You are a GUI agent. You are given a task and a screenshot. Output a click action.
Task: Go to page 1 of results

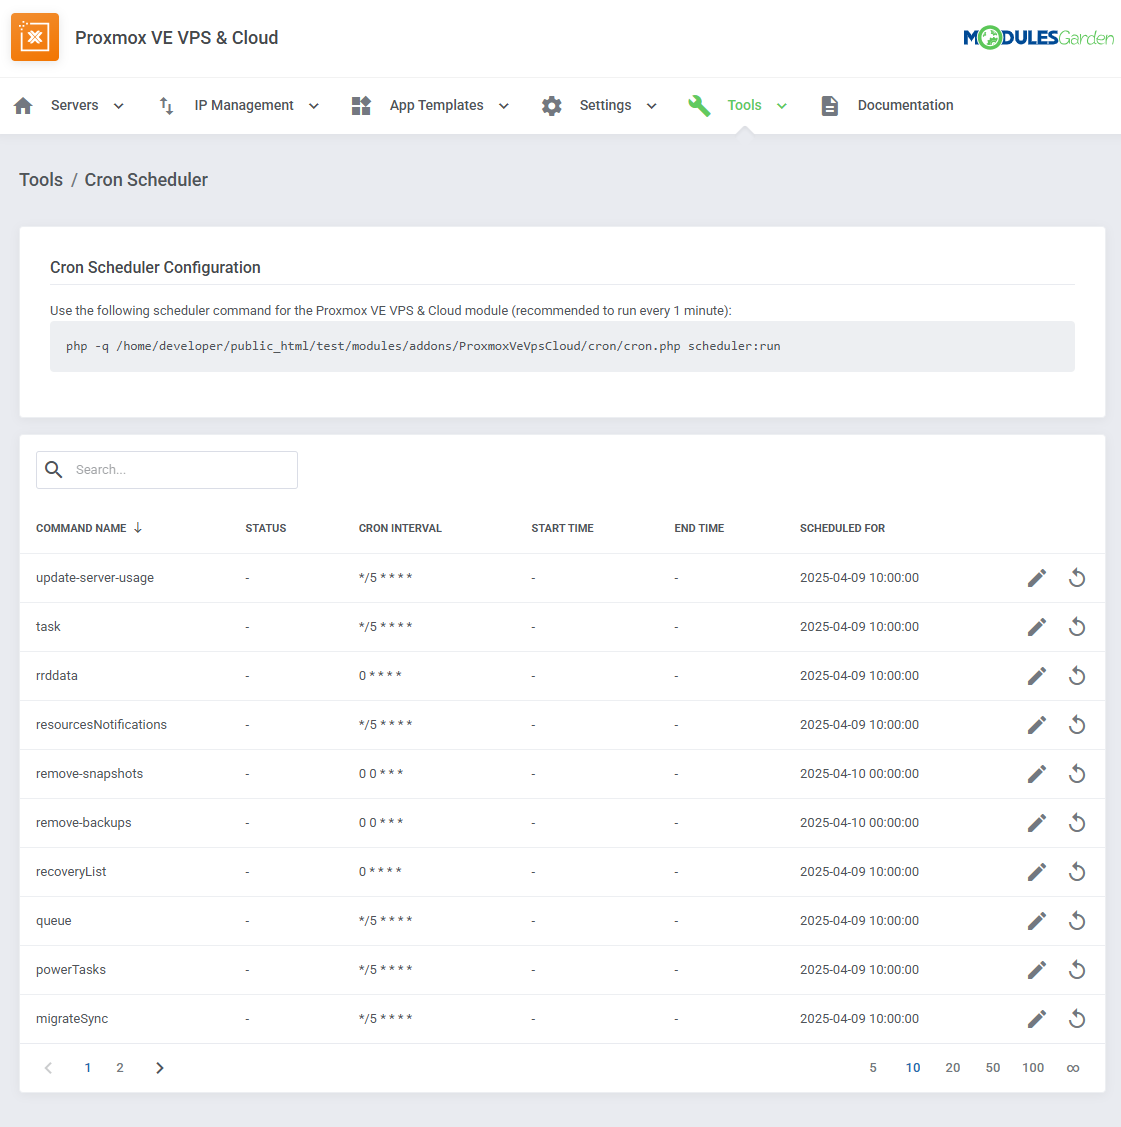(x=88, y=1068)
